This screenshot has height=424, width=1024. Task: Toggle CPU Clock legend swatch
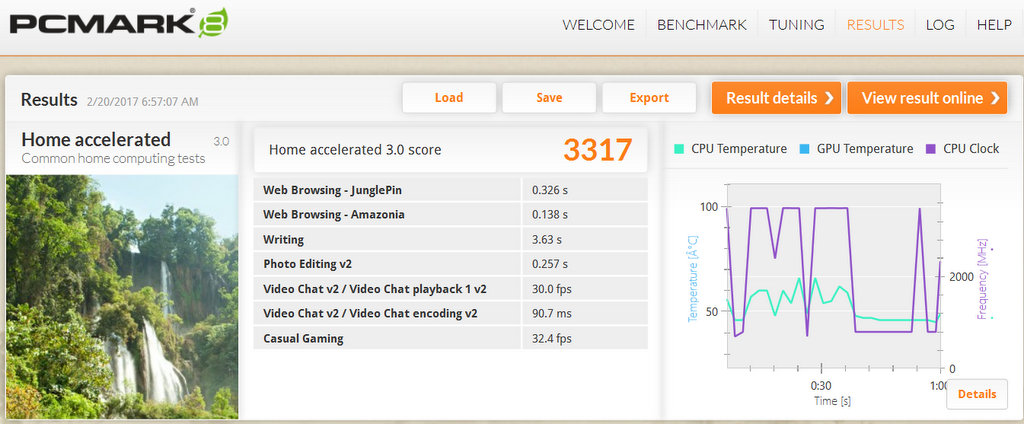point(931,149)
